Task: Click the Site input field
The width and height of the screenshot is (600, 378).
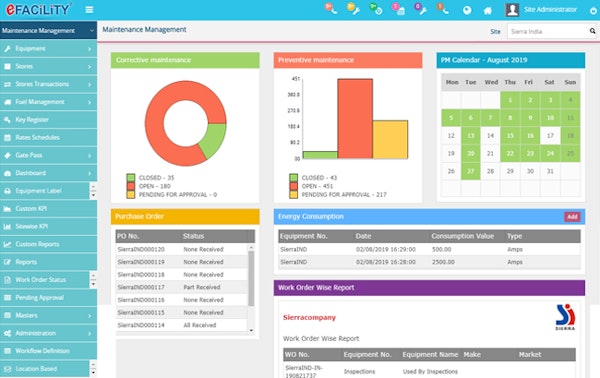Action: tap(548, 31)
